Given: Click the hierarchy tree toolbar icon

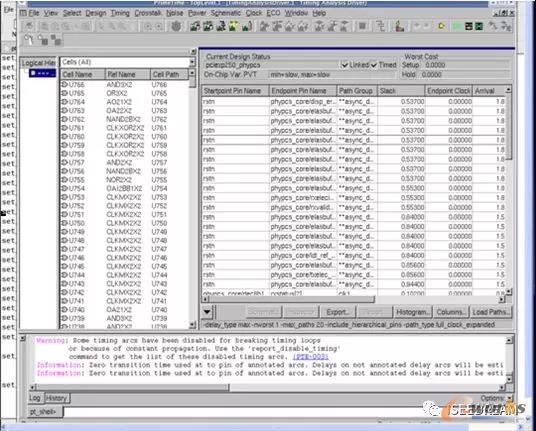Looking at the screenshot, I should pyautogui.click(x=380, y=26).
